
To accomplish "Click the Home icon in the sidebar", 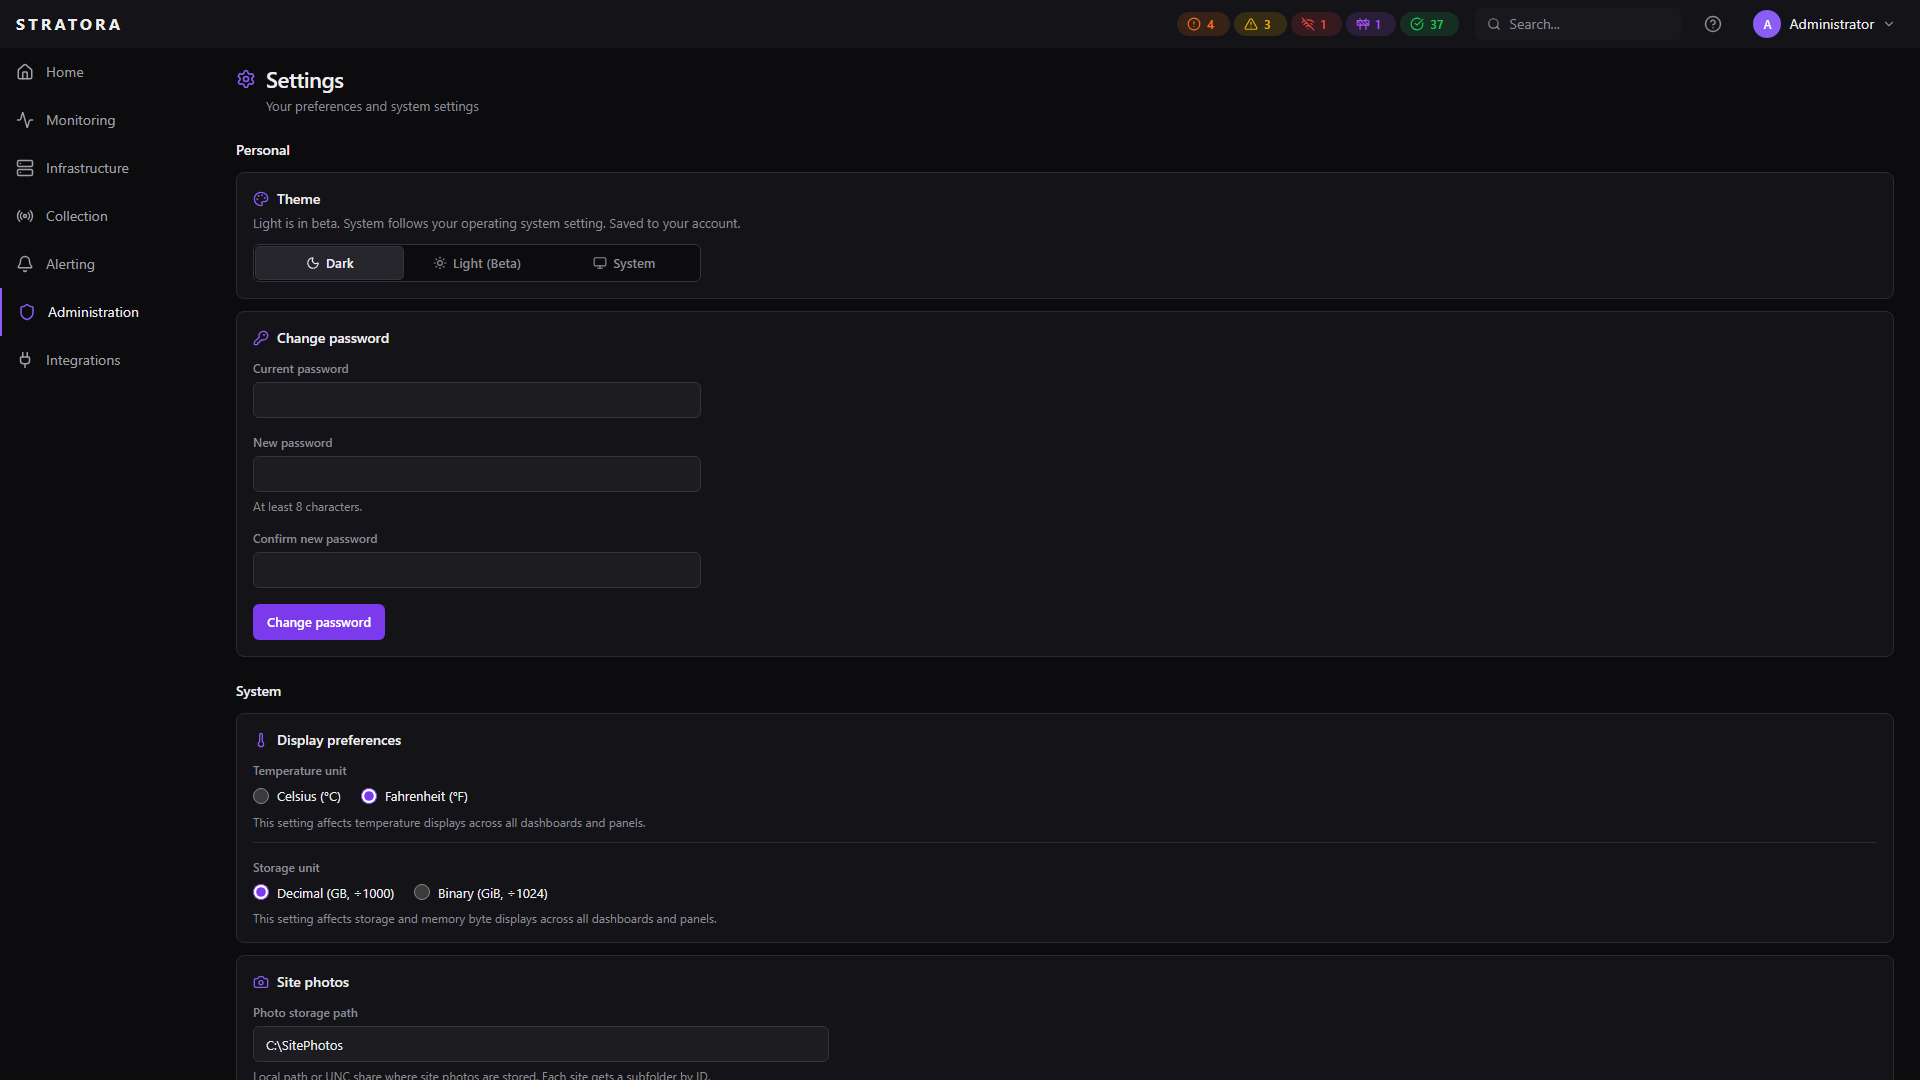I will (x=25, y=72).
